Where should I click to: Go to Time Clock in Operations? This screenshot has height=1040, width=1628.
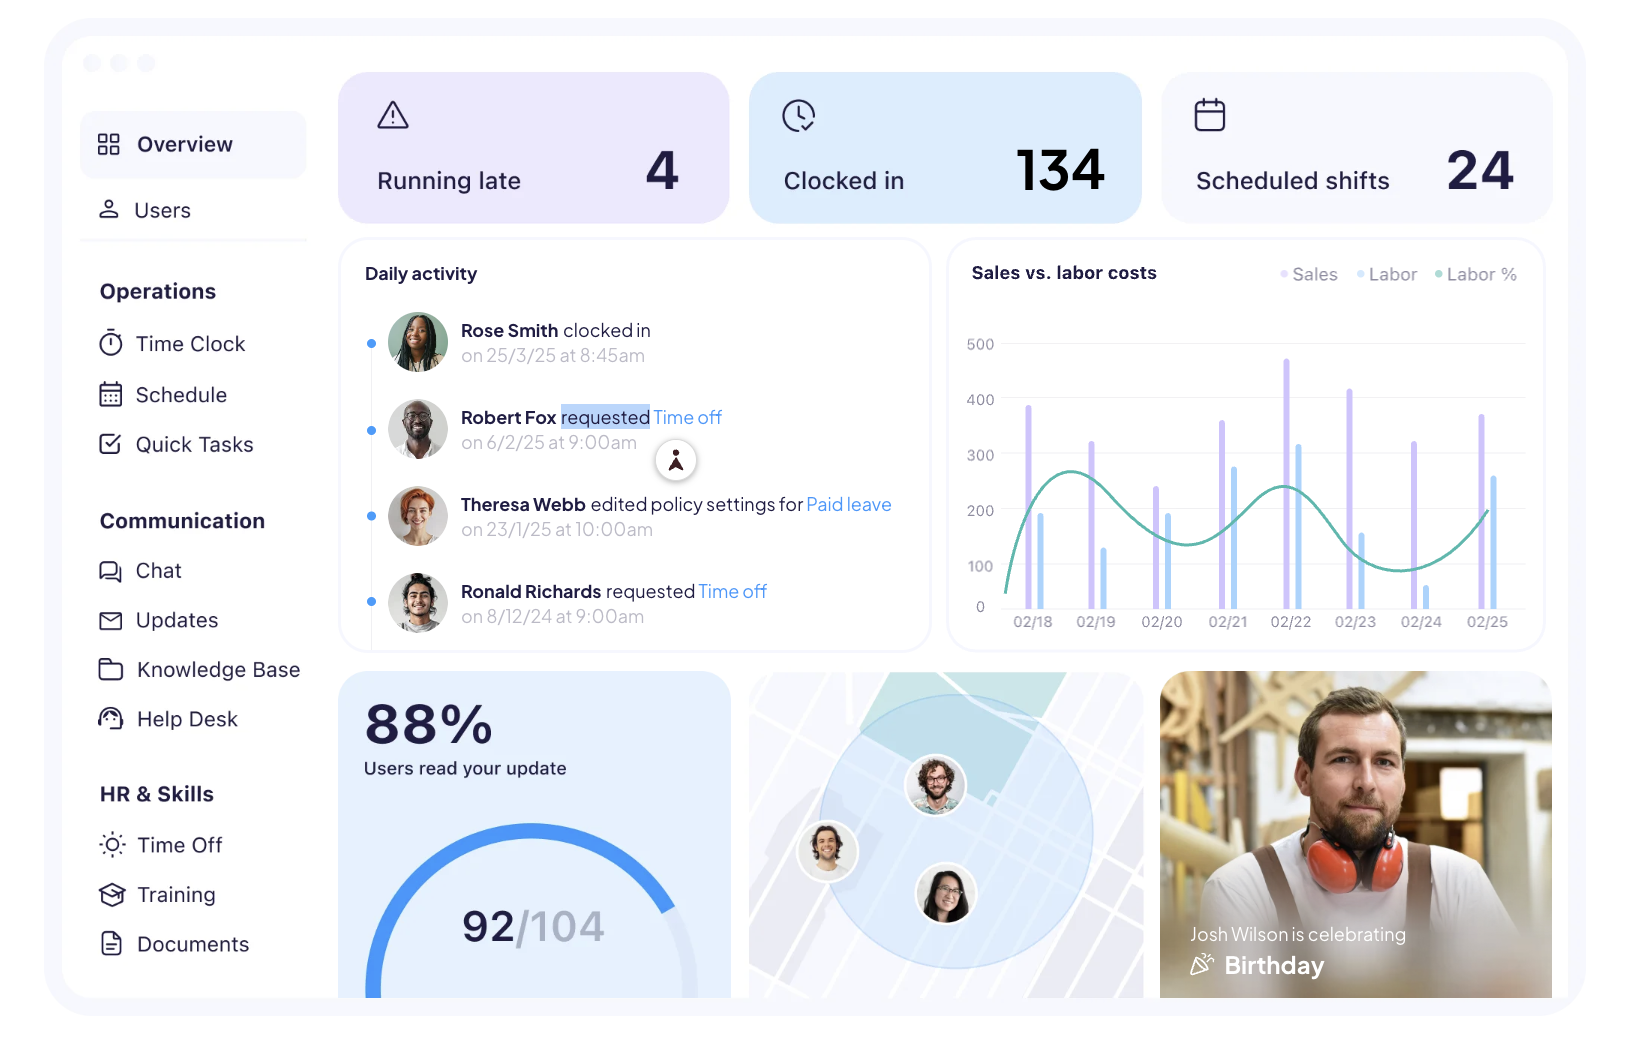190,344
